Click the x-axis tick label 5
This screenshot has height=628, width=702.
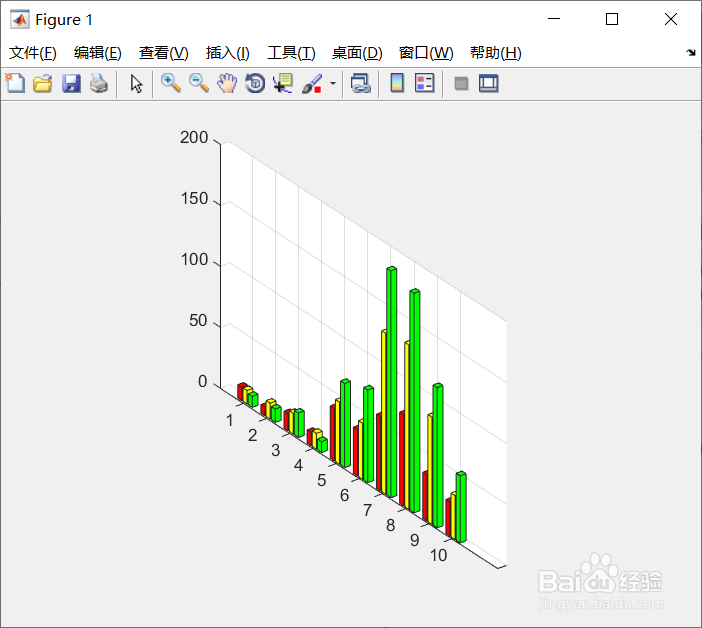[x=321, y=480]
